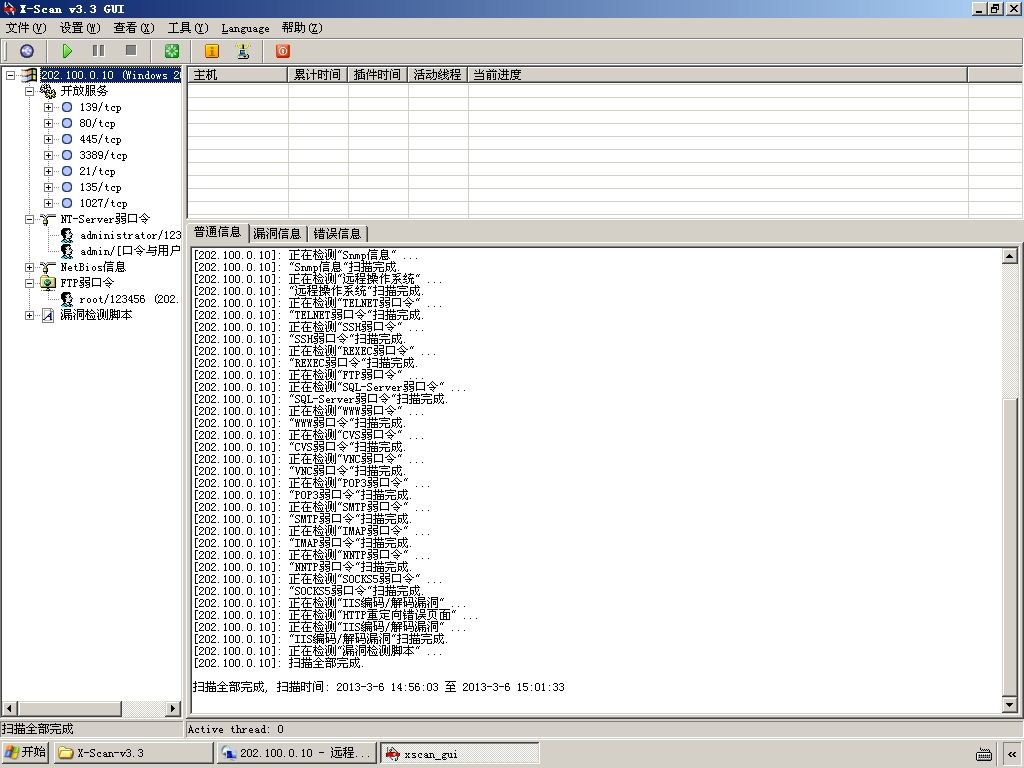Expand the 445/tcp port node
Viewport: 1024px width, 768px height.
click(48, 139)
